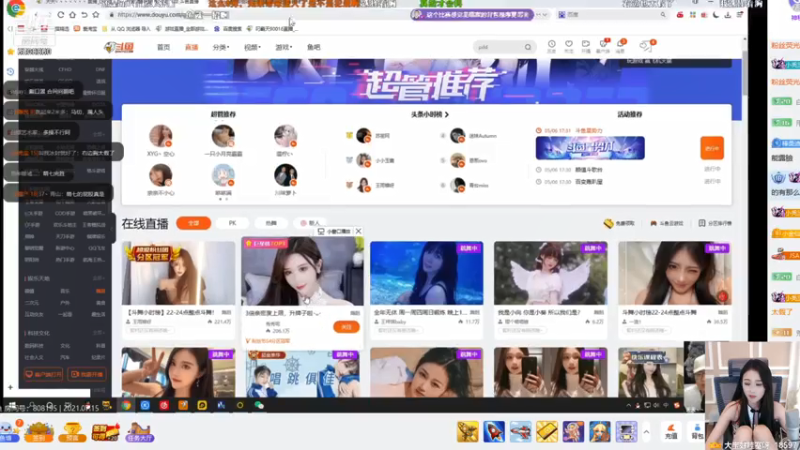This screenshot has height=450, width=800.
Task: Open the 分区排行榜 link
Action: pyautogui.click(x=715, y=223)
